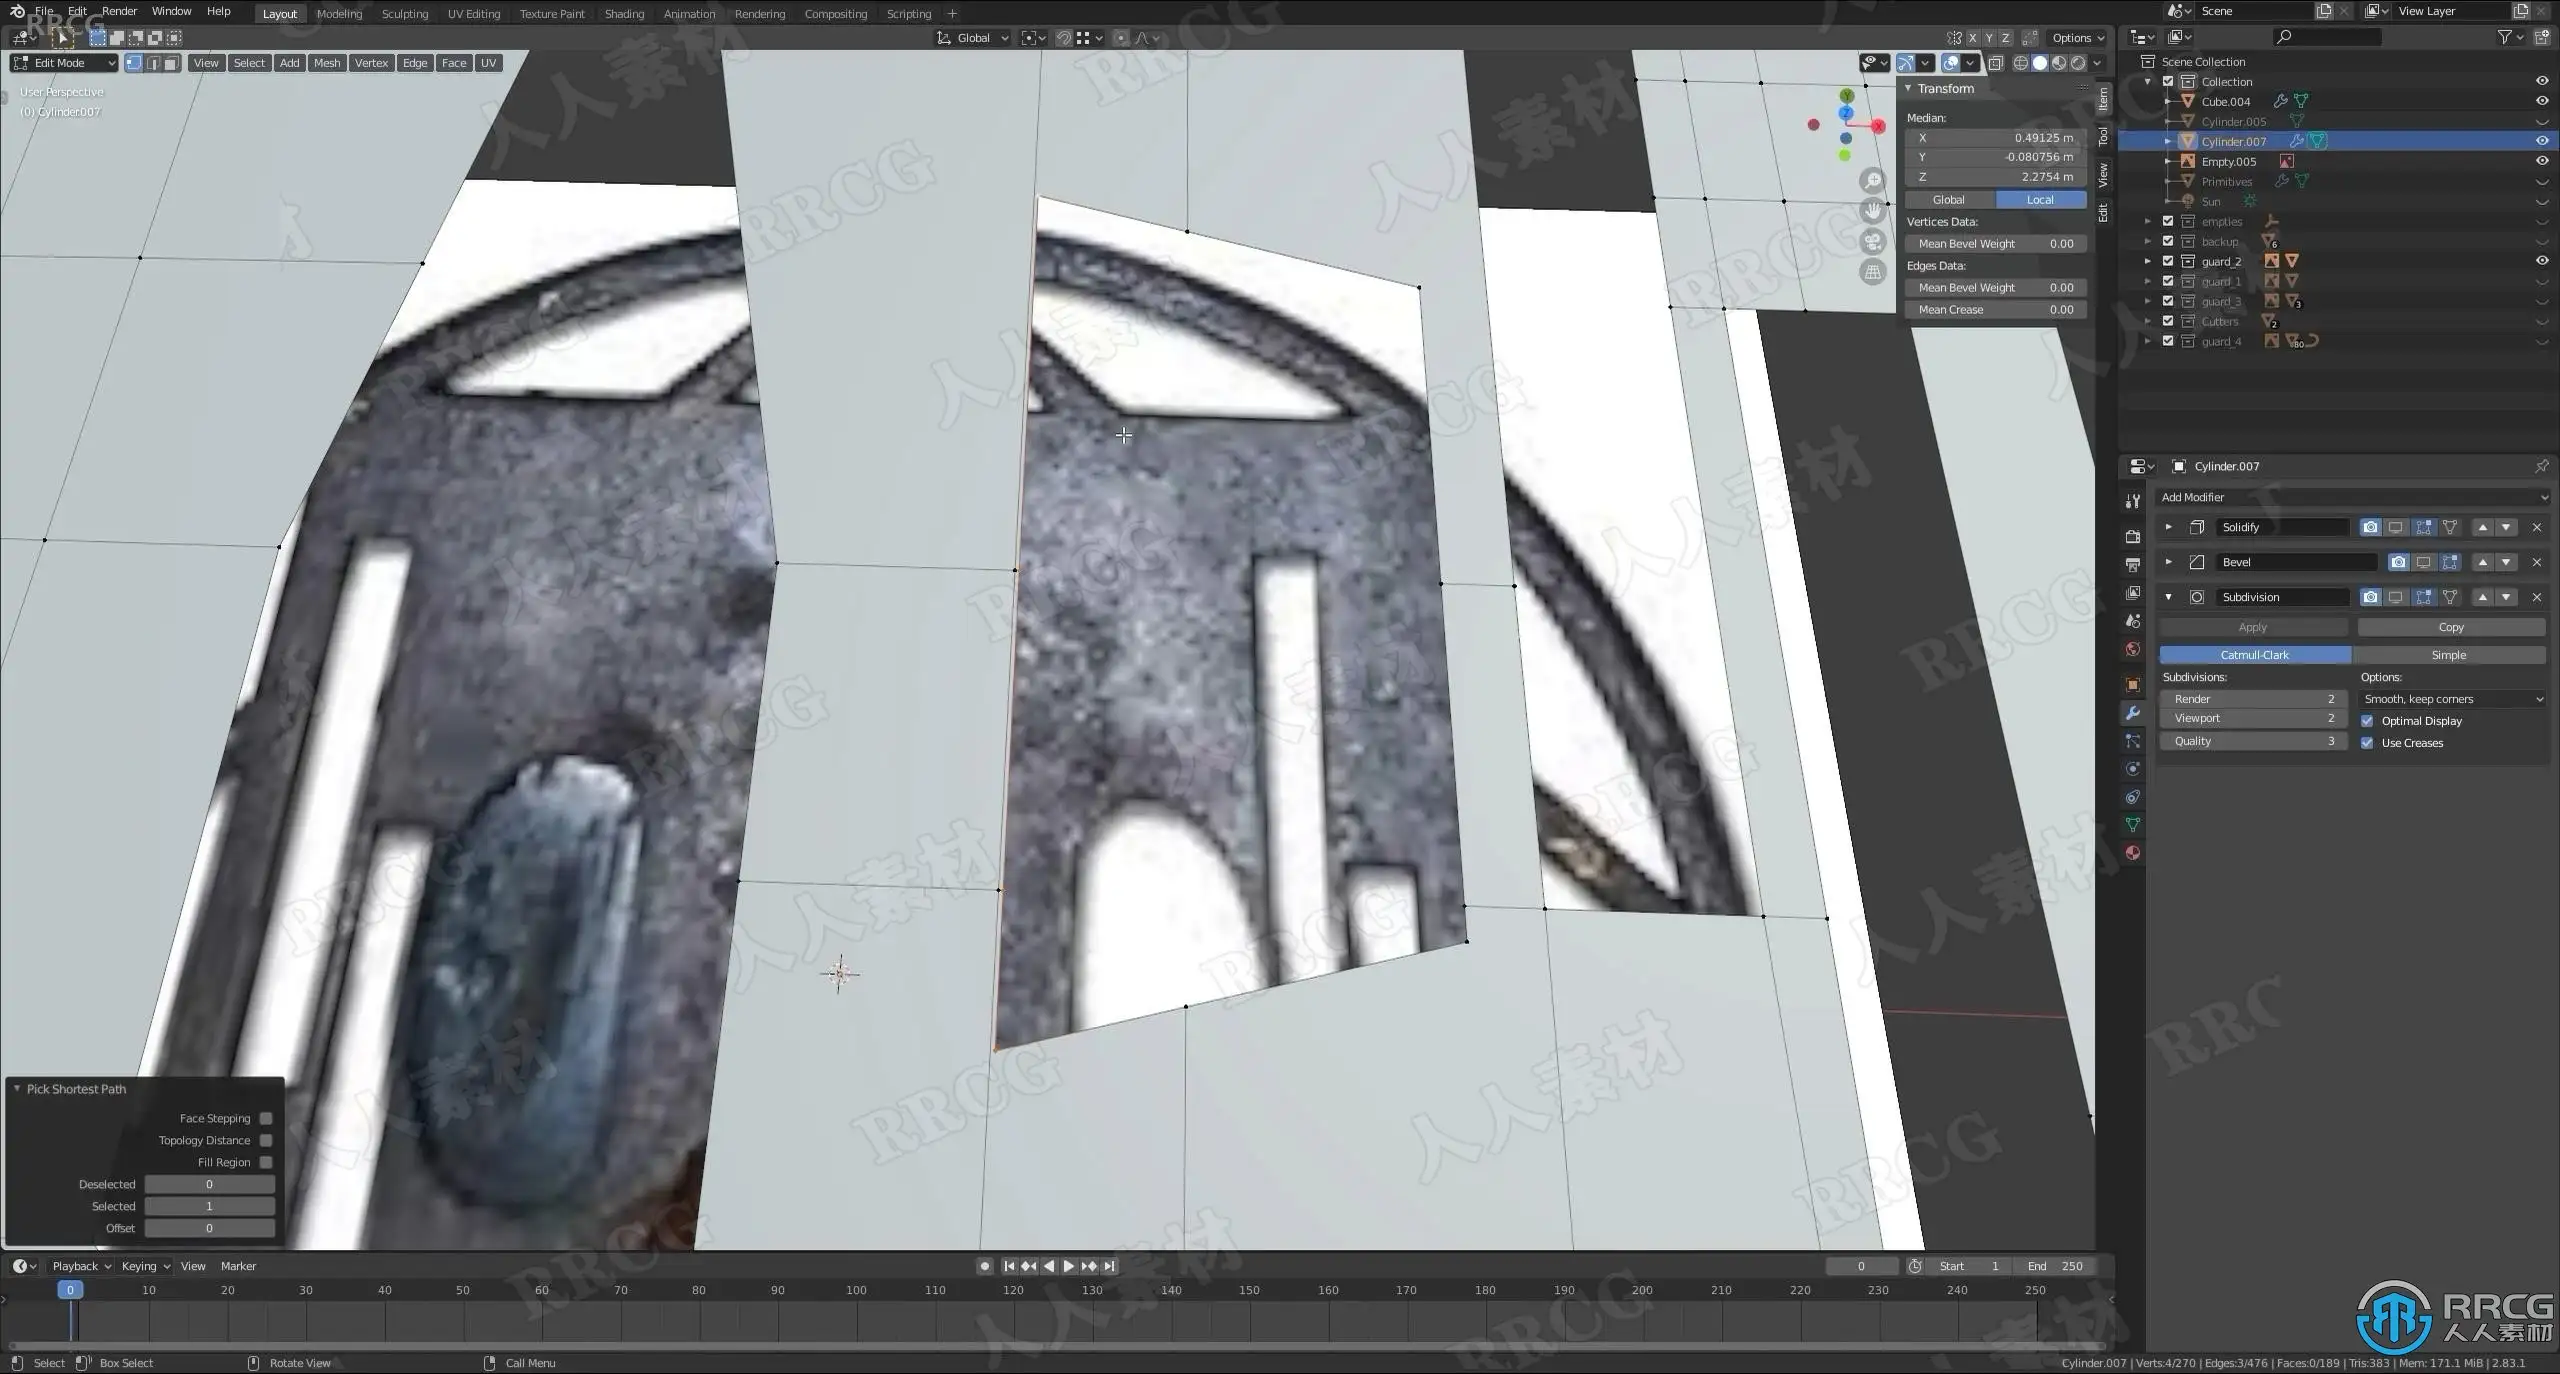Image resolution: width=2560 pixels, height=1374 pixels.
Task: Disable the Optimal Display checkbox
Action: [2367, 721]
